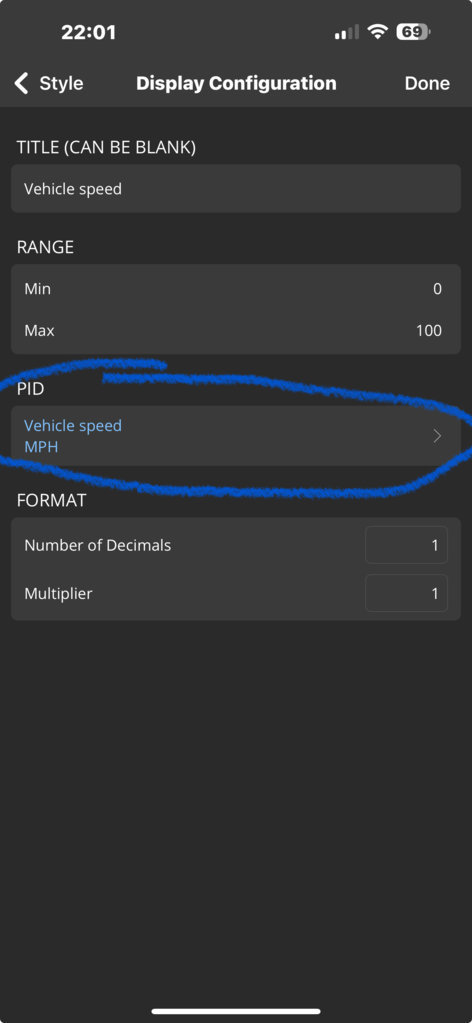Image resolution: width=472 pixels, height=1023 pixels.
Task: Tap the PID row disclosure chevron
Action: (x=437, y=436)
